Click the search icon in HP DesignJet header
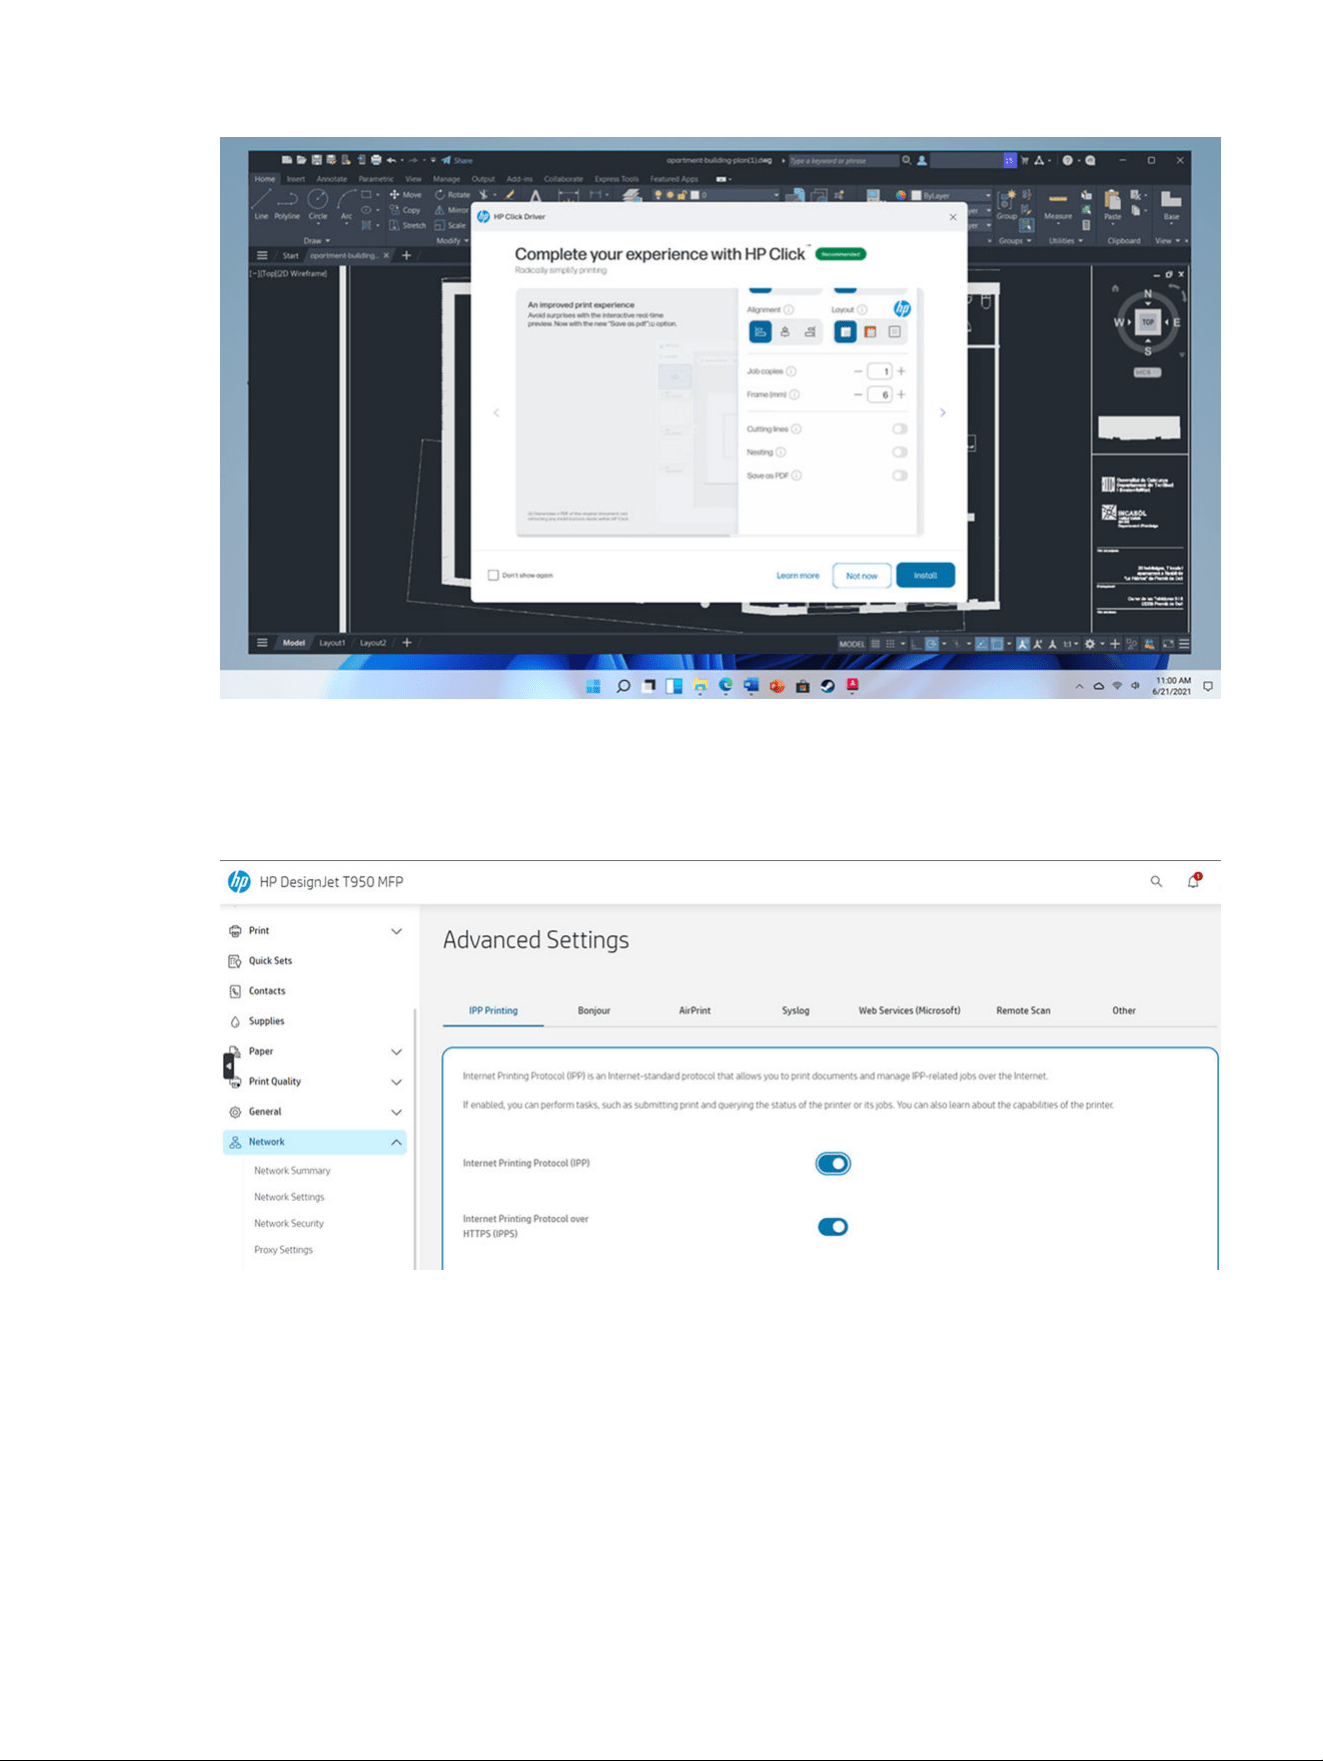 pos(1156,882)
